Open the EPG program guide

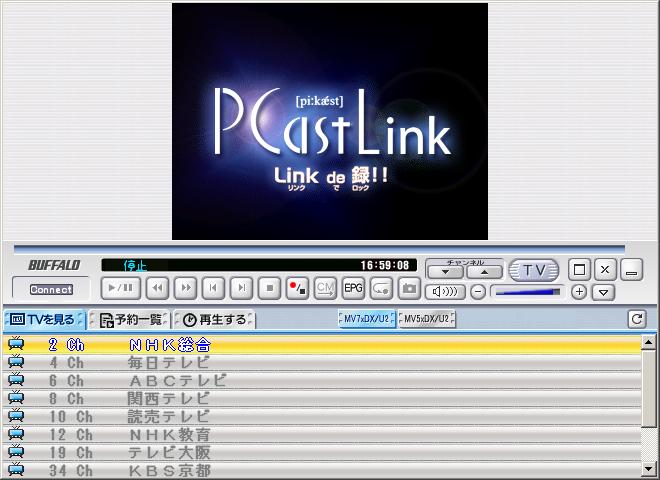tap(353, 288)
